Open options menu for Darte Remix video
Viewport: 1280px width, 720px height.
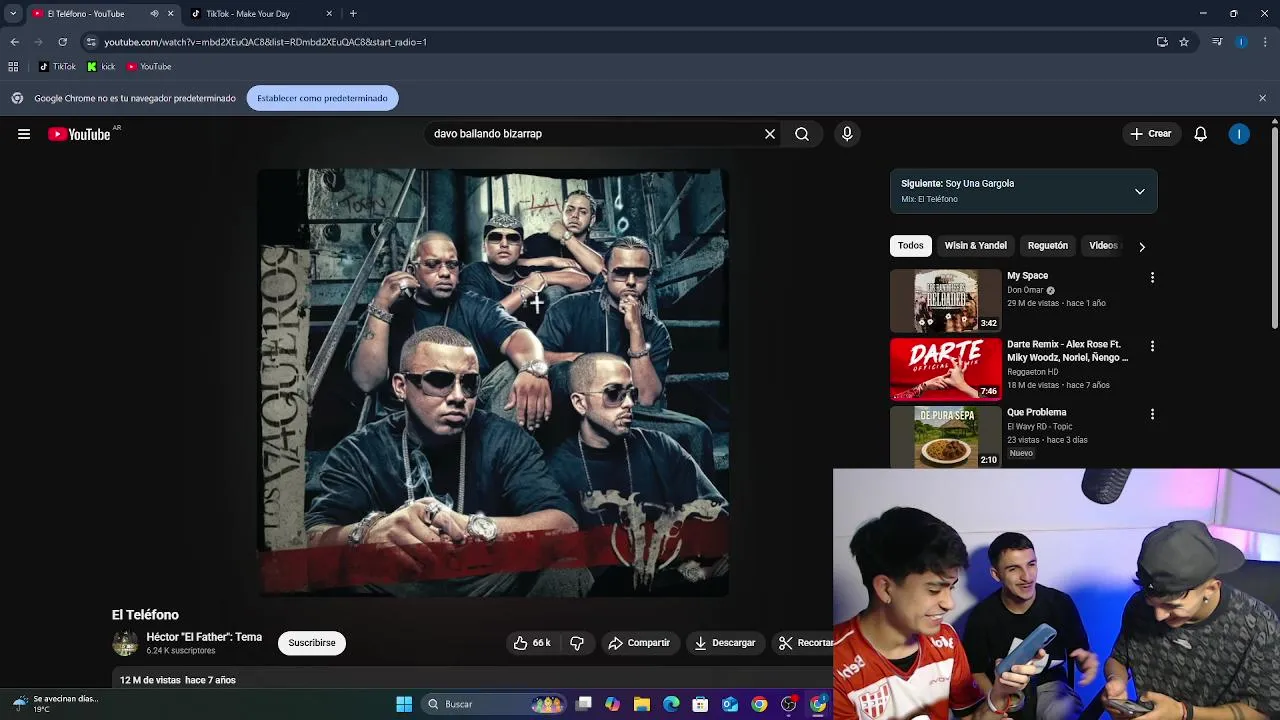coord(1152,346)
